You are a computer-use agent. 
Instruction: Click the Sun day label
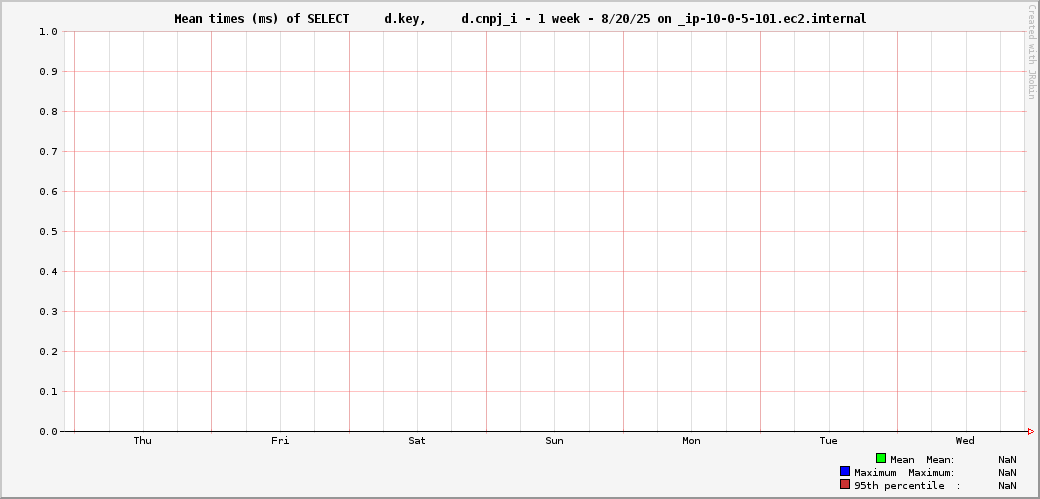[x=554, y=441]
